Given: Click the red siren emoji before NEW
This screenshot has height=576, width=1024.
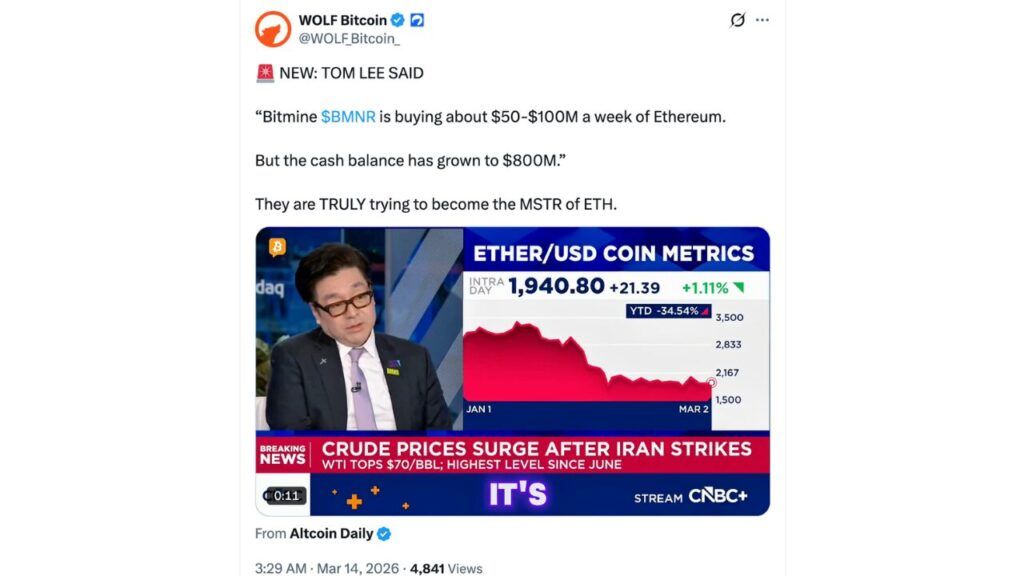Looking at the screenshot, I should [x=265, y=73].
